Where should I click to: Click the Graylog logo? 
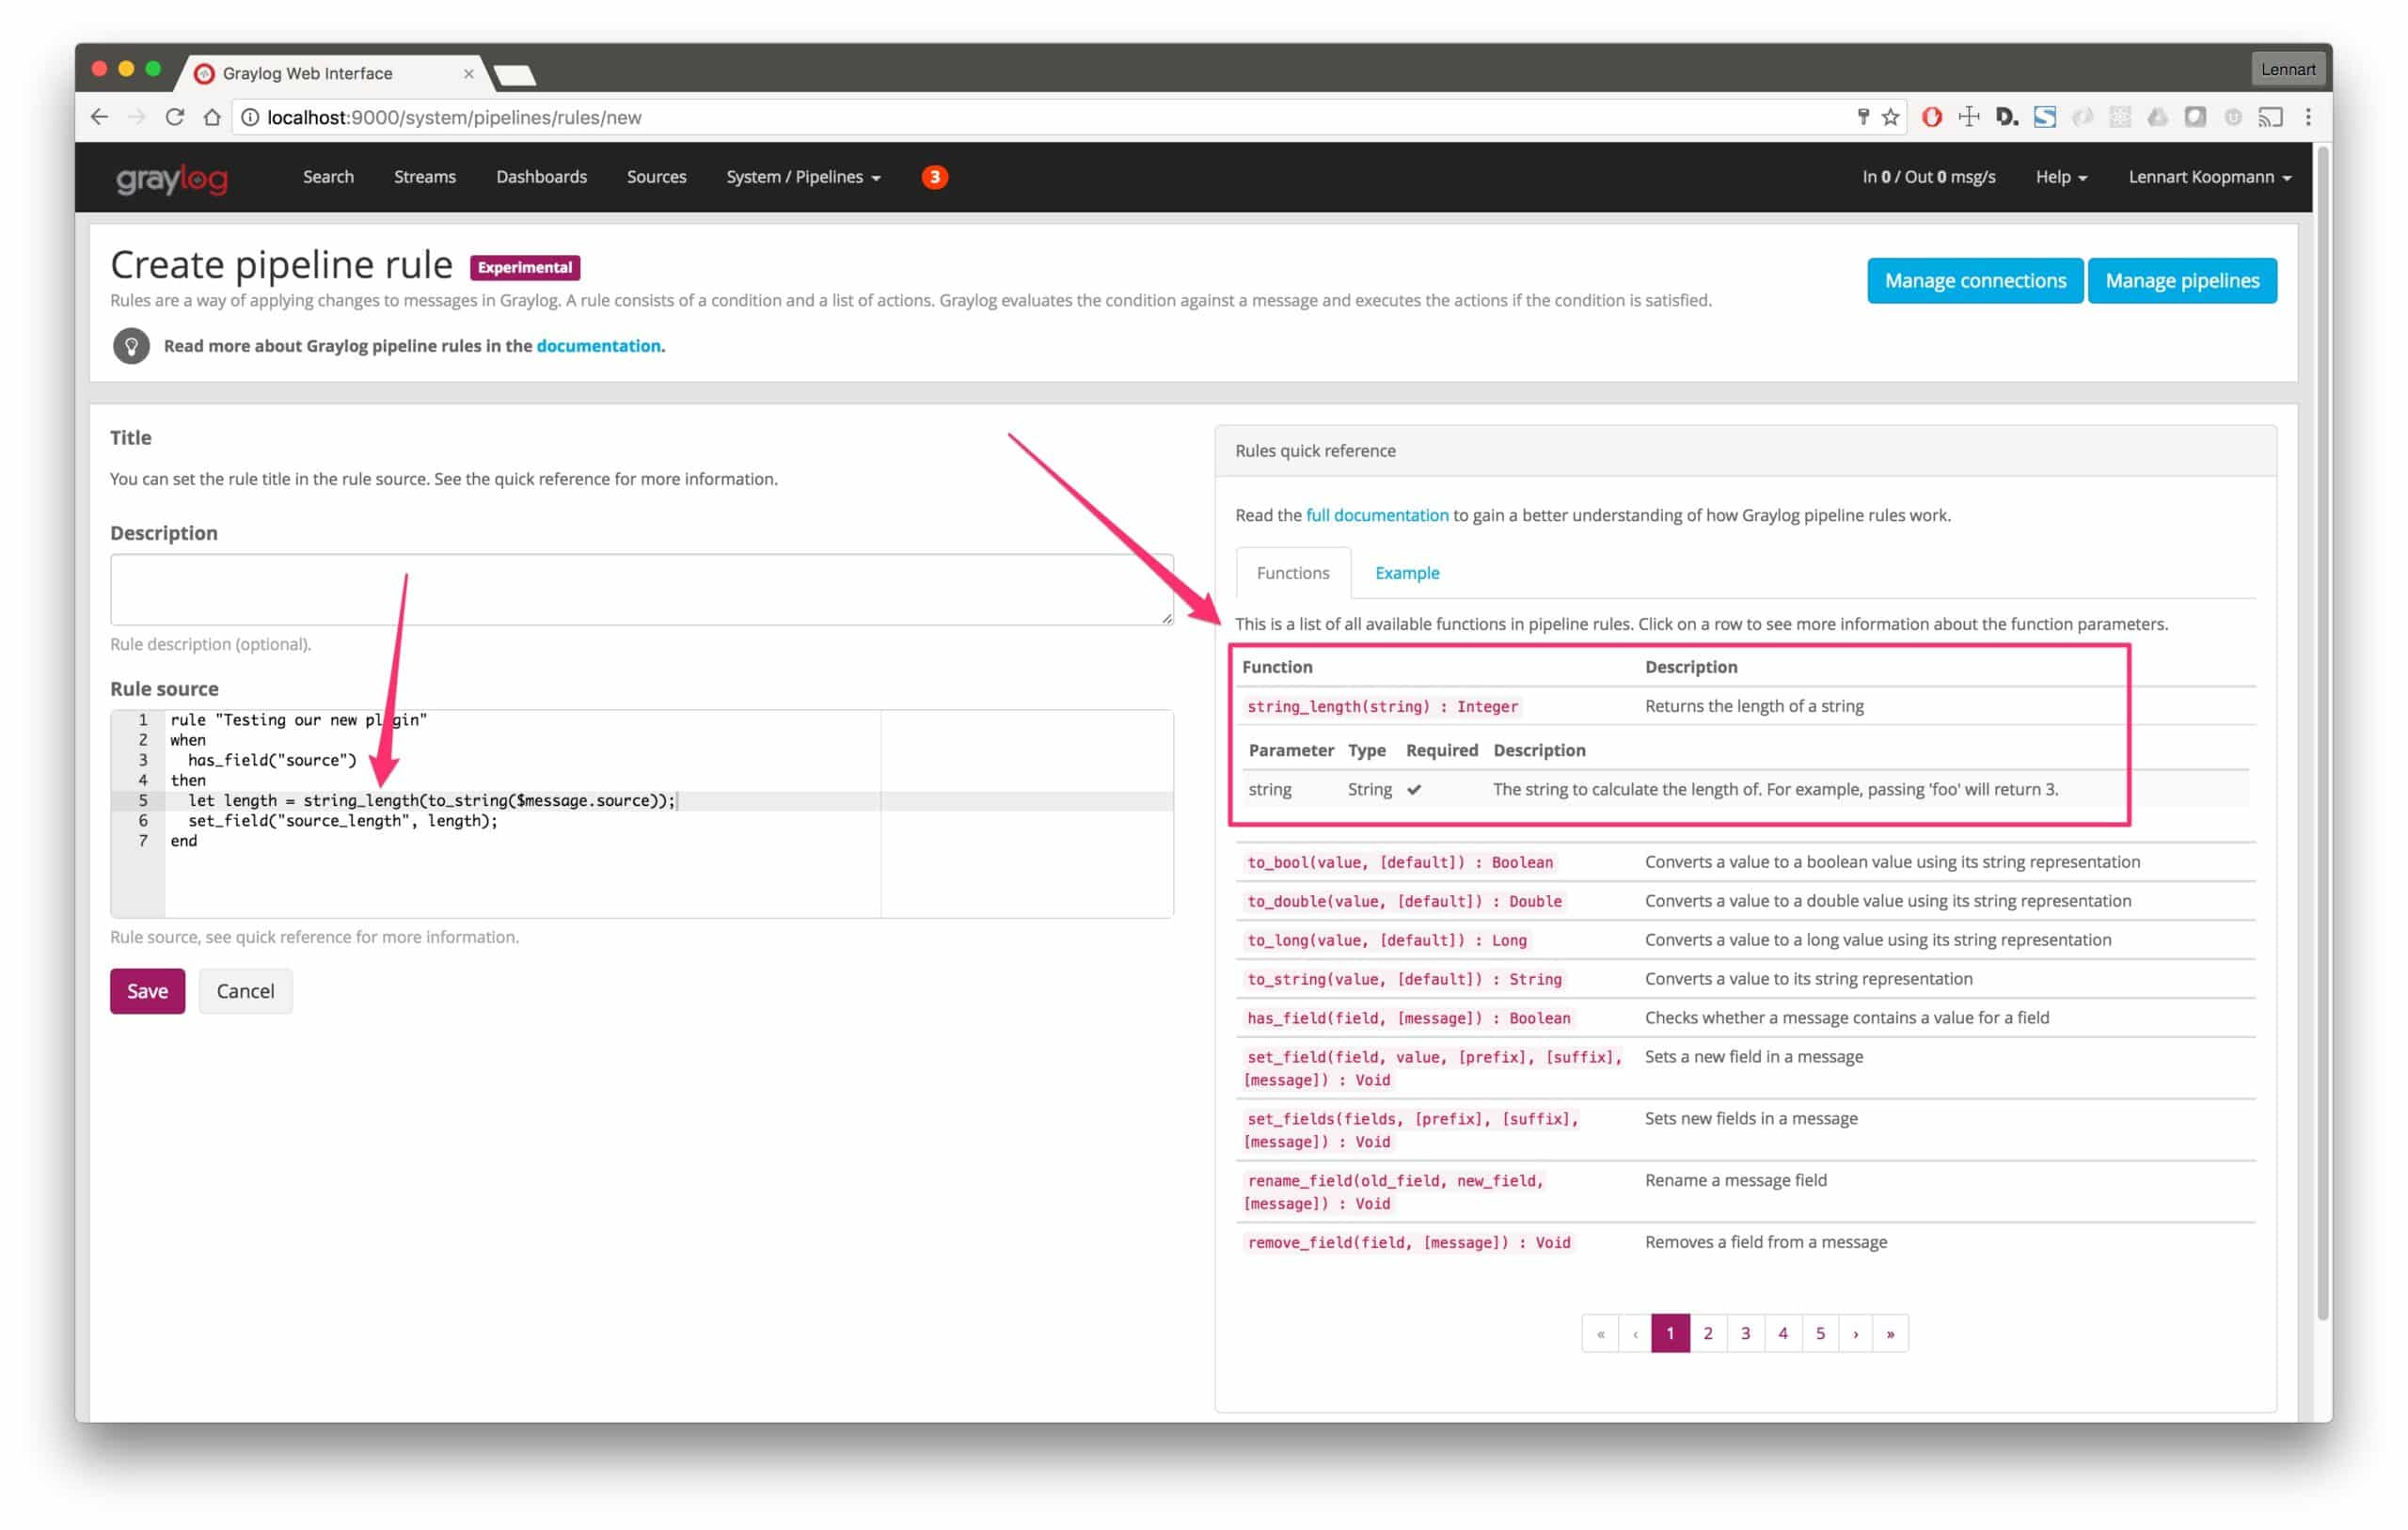click(x=172, y=178)
